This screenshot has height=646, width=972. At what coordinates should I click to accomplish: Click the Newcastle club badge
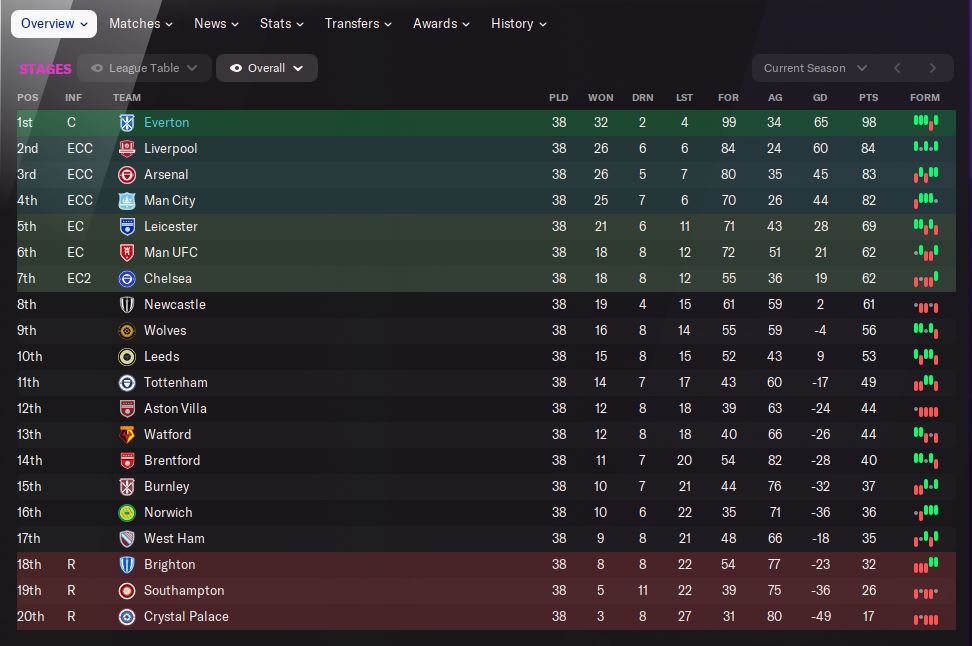[127, 304]
